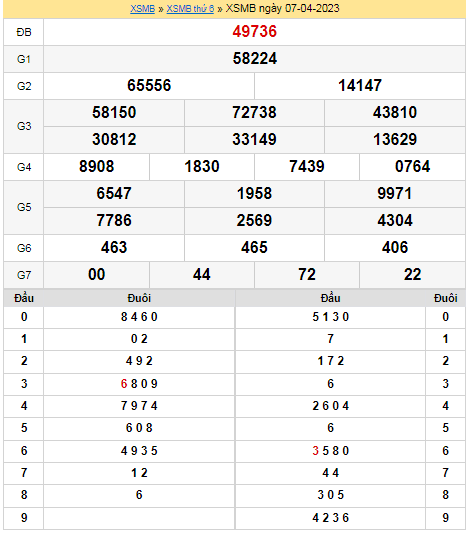Screen dimensions: 469x534
Task: Select the G5 number 1958
Action: tap(254, 193)
